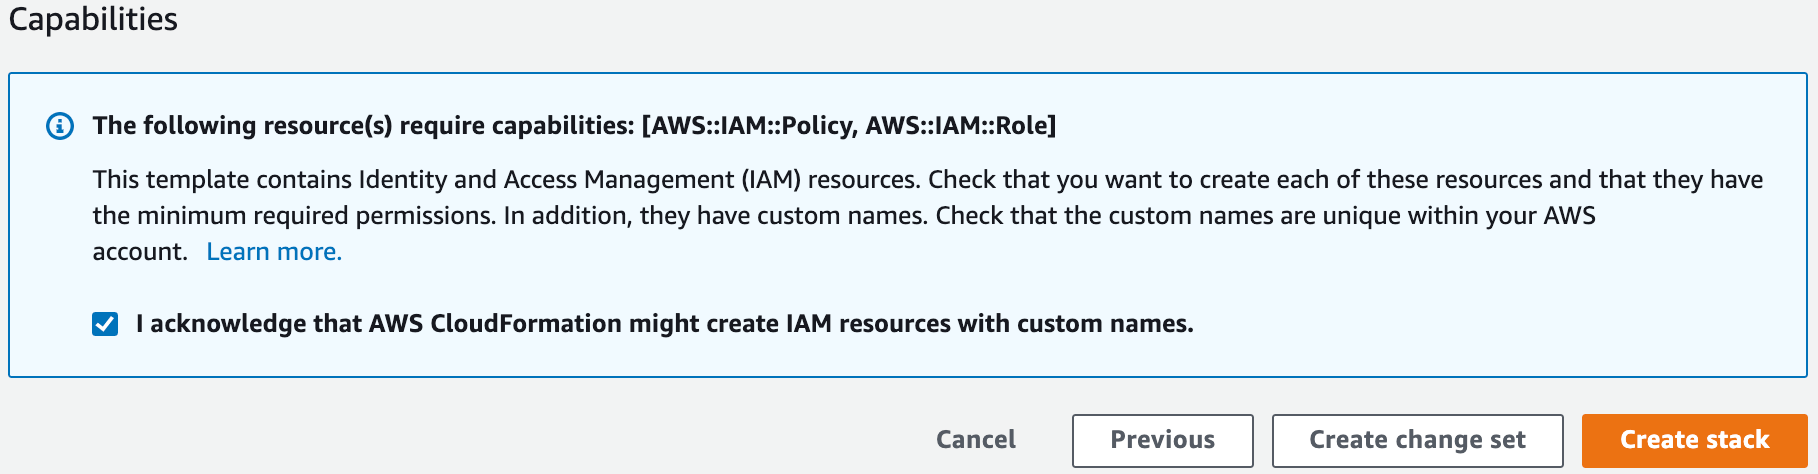Click the bold 'The following resource(s) require capabilities' title

pos(363,126)
